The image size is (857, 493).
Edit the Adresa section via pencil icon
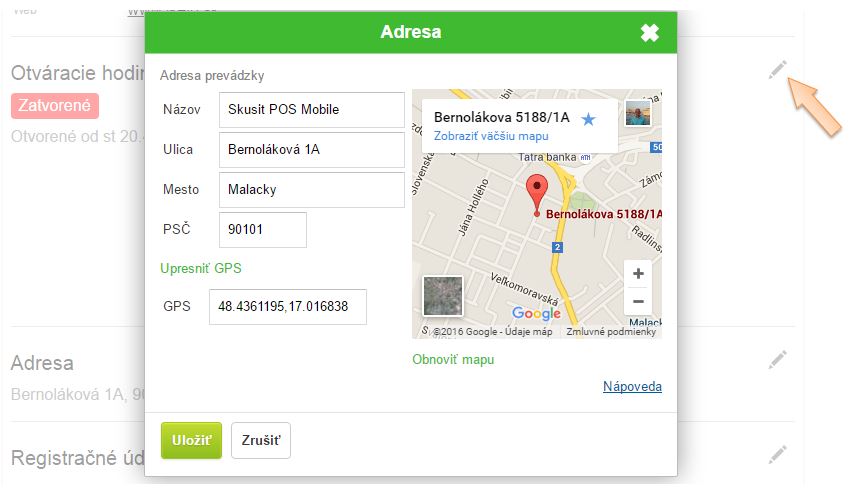tap(777, 360)
